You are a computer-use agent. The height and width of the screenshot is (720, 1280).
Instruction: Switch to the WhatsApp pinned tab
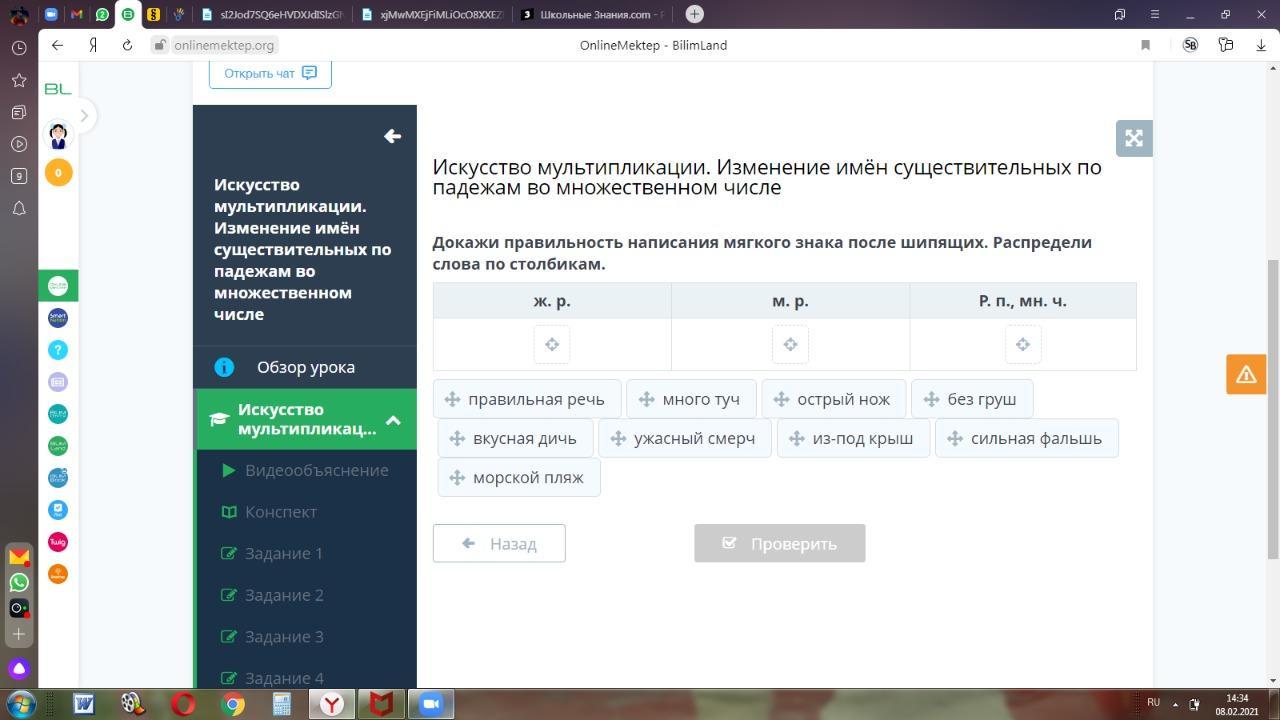102,14
